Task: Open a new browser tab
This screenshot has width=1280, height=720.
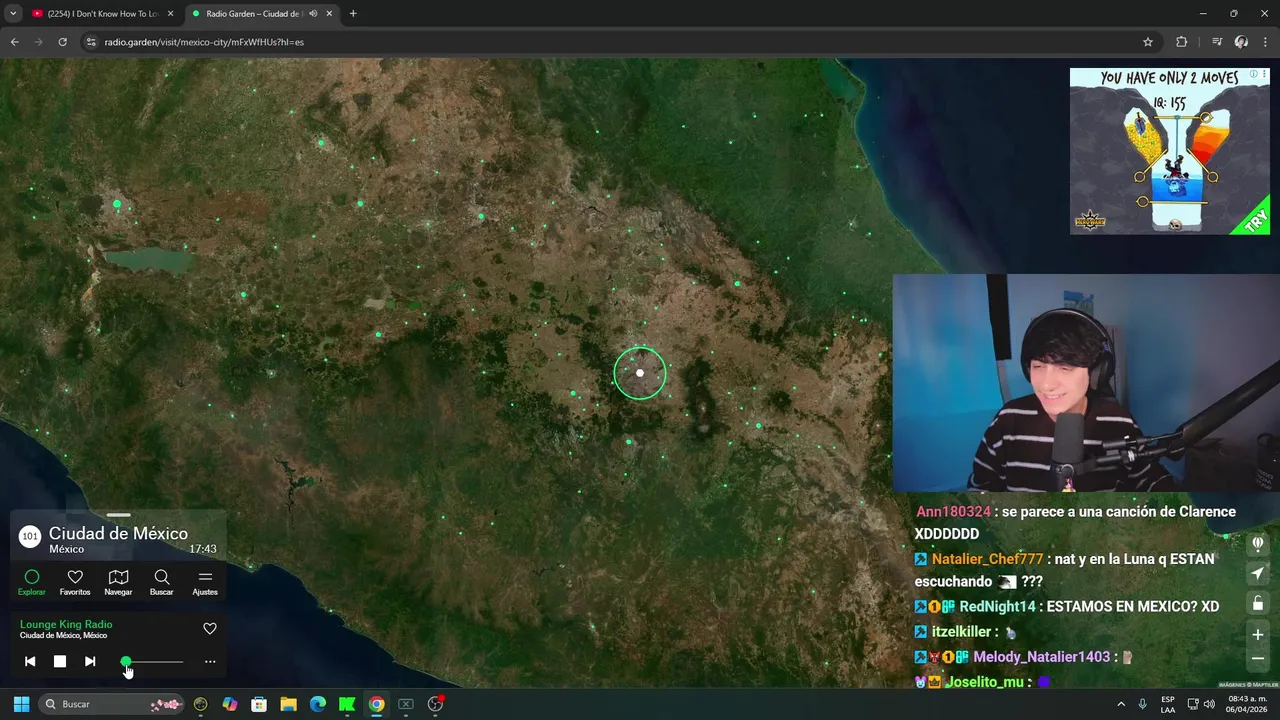Action: click(353, 14)
